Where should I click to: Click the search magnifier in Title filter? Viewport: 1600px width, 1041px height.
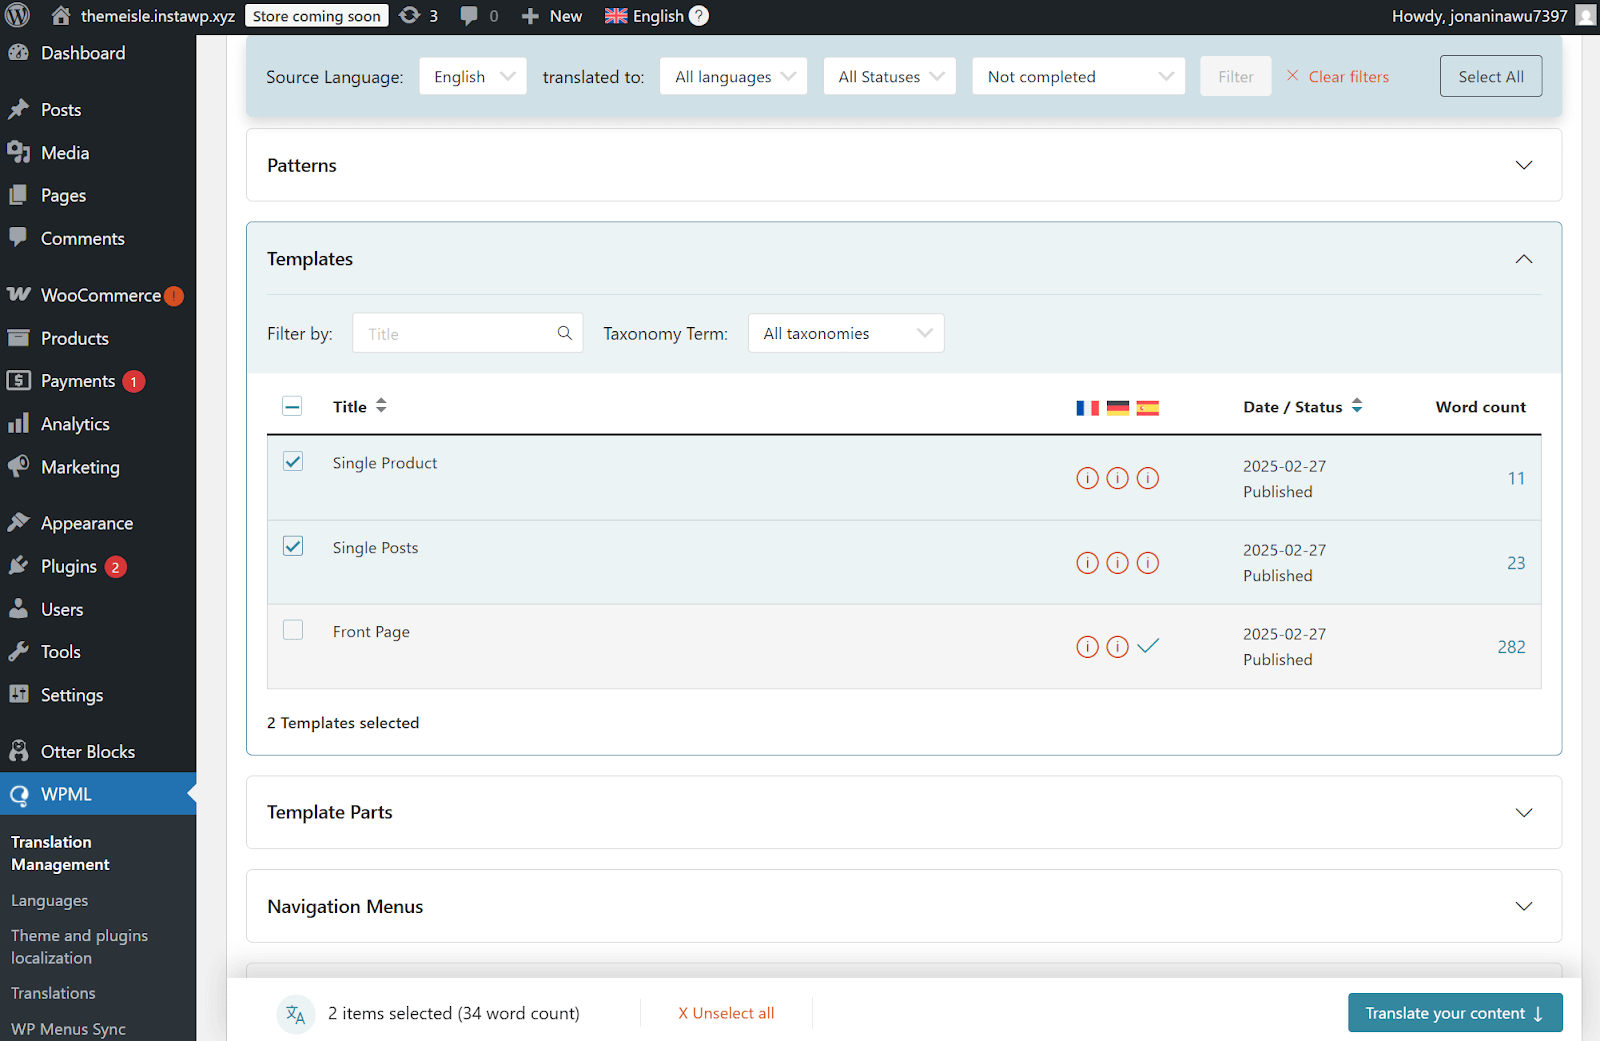[565, 333]
